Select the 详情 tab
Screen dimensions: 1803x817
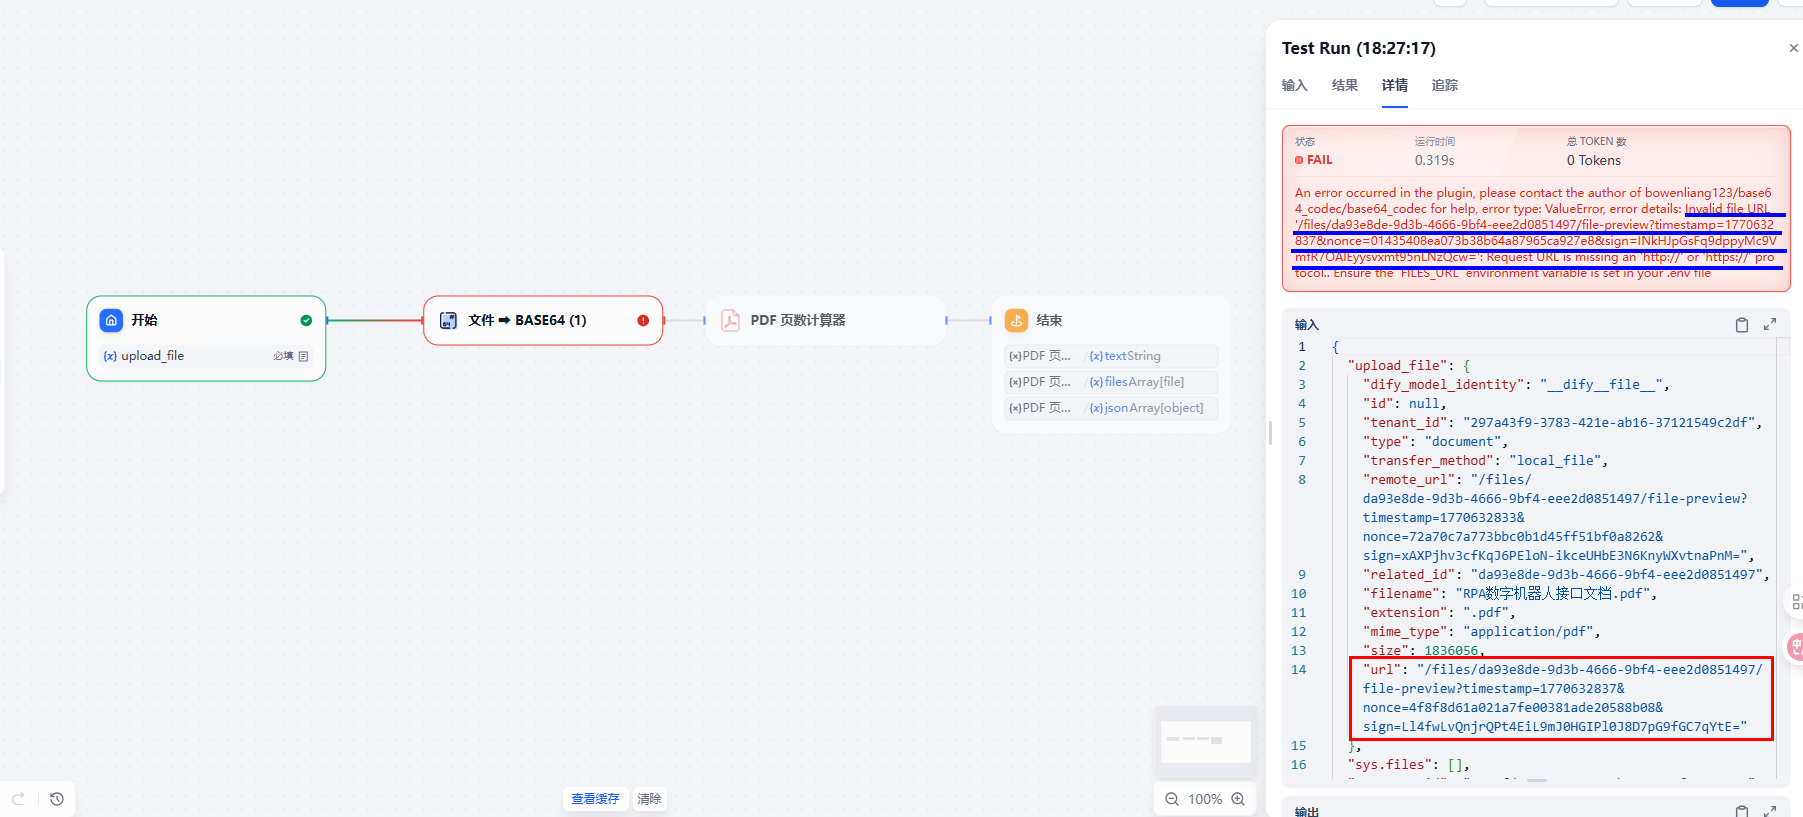[1395, 86]
